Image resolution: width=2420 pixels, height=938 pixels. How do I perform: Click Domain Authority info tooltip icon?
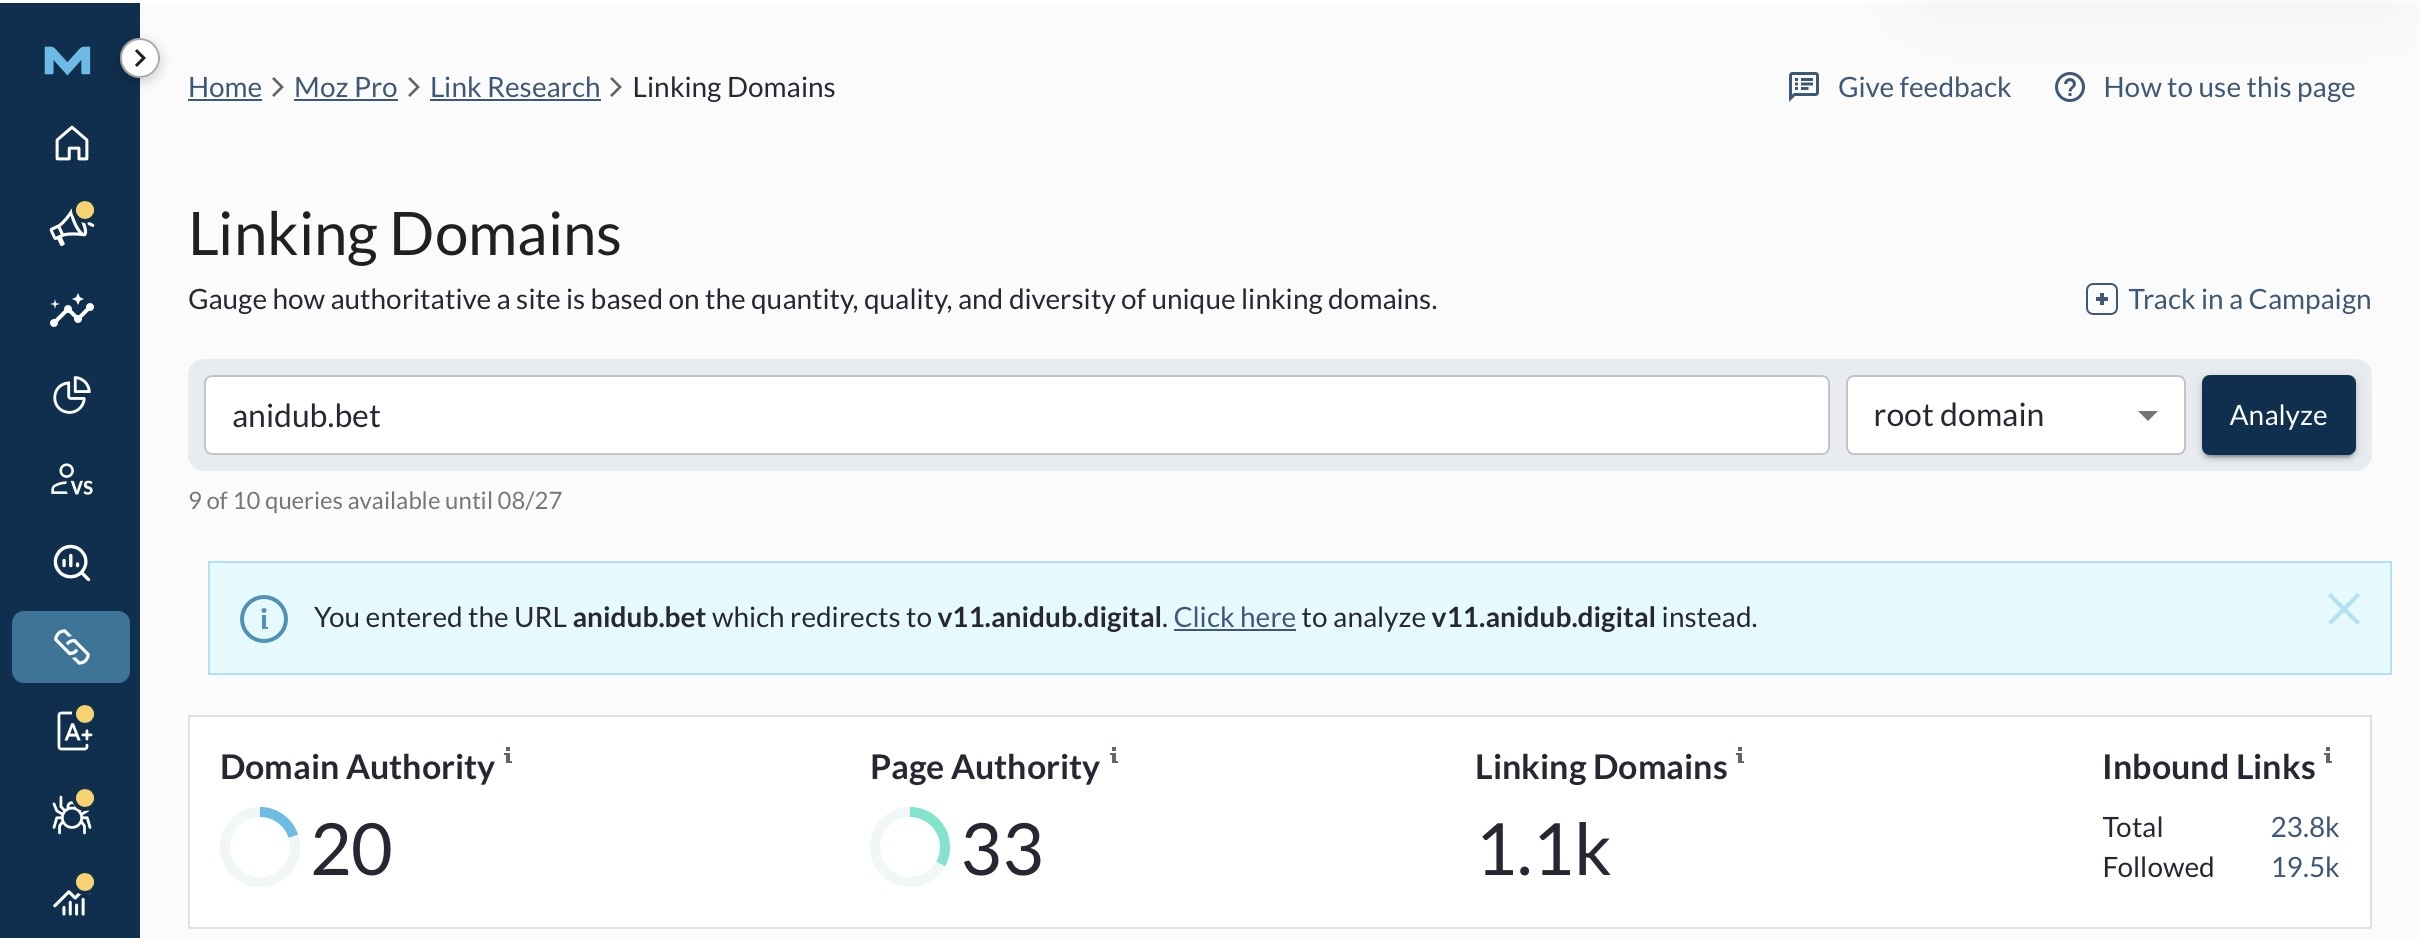pyautogui.click(x=508, y=756)
